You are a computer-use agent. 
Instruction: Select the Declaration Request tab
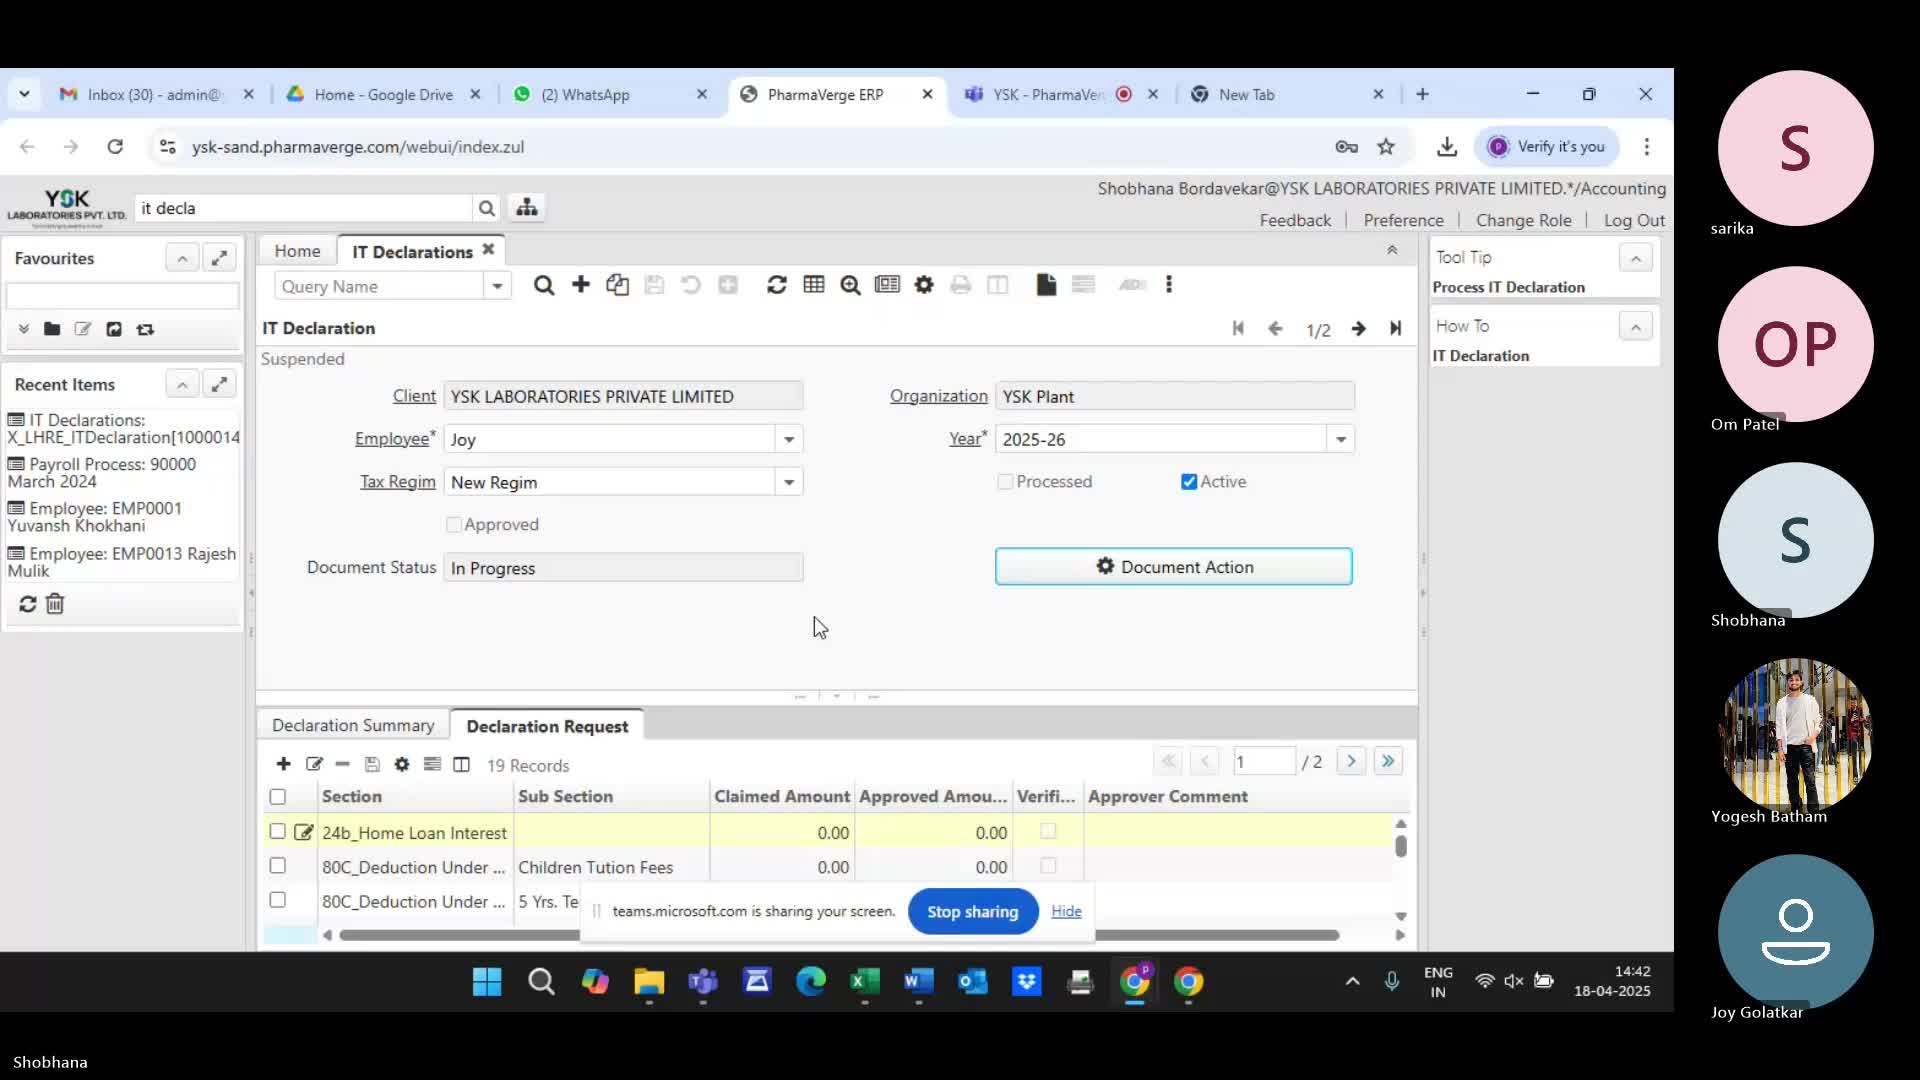coord(547,726)
